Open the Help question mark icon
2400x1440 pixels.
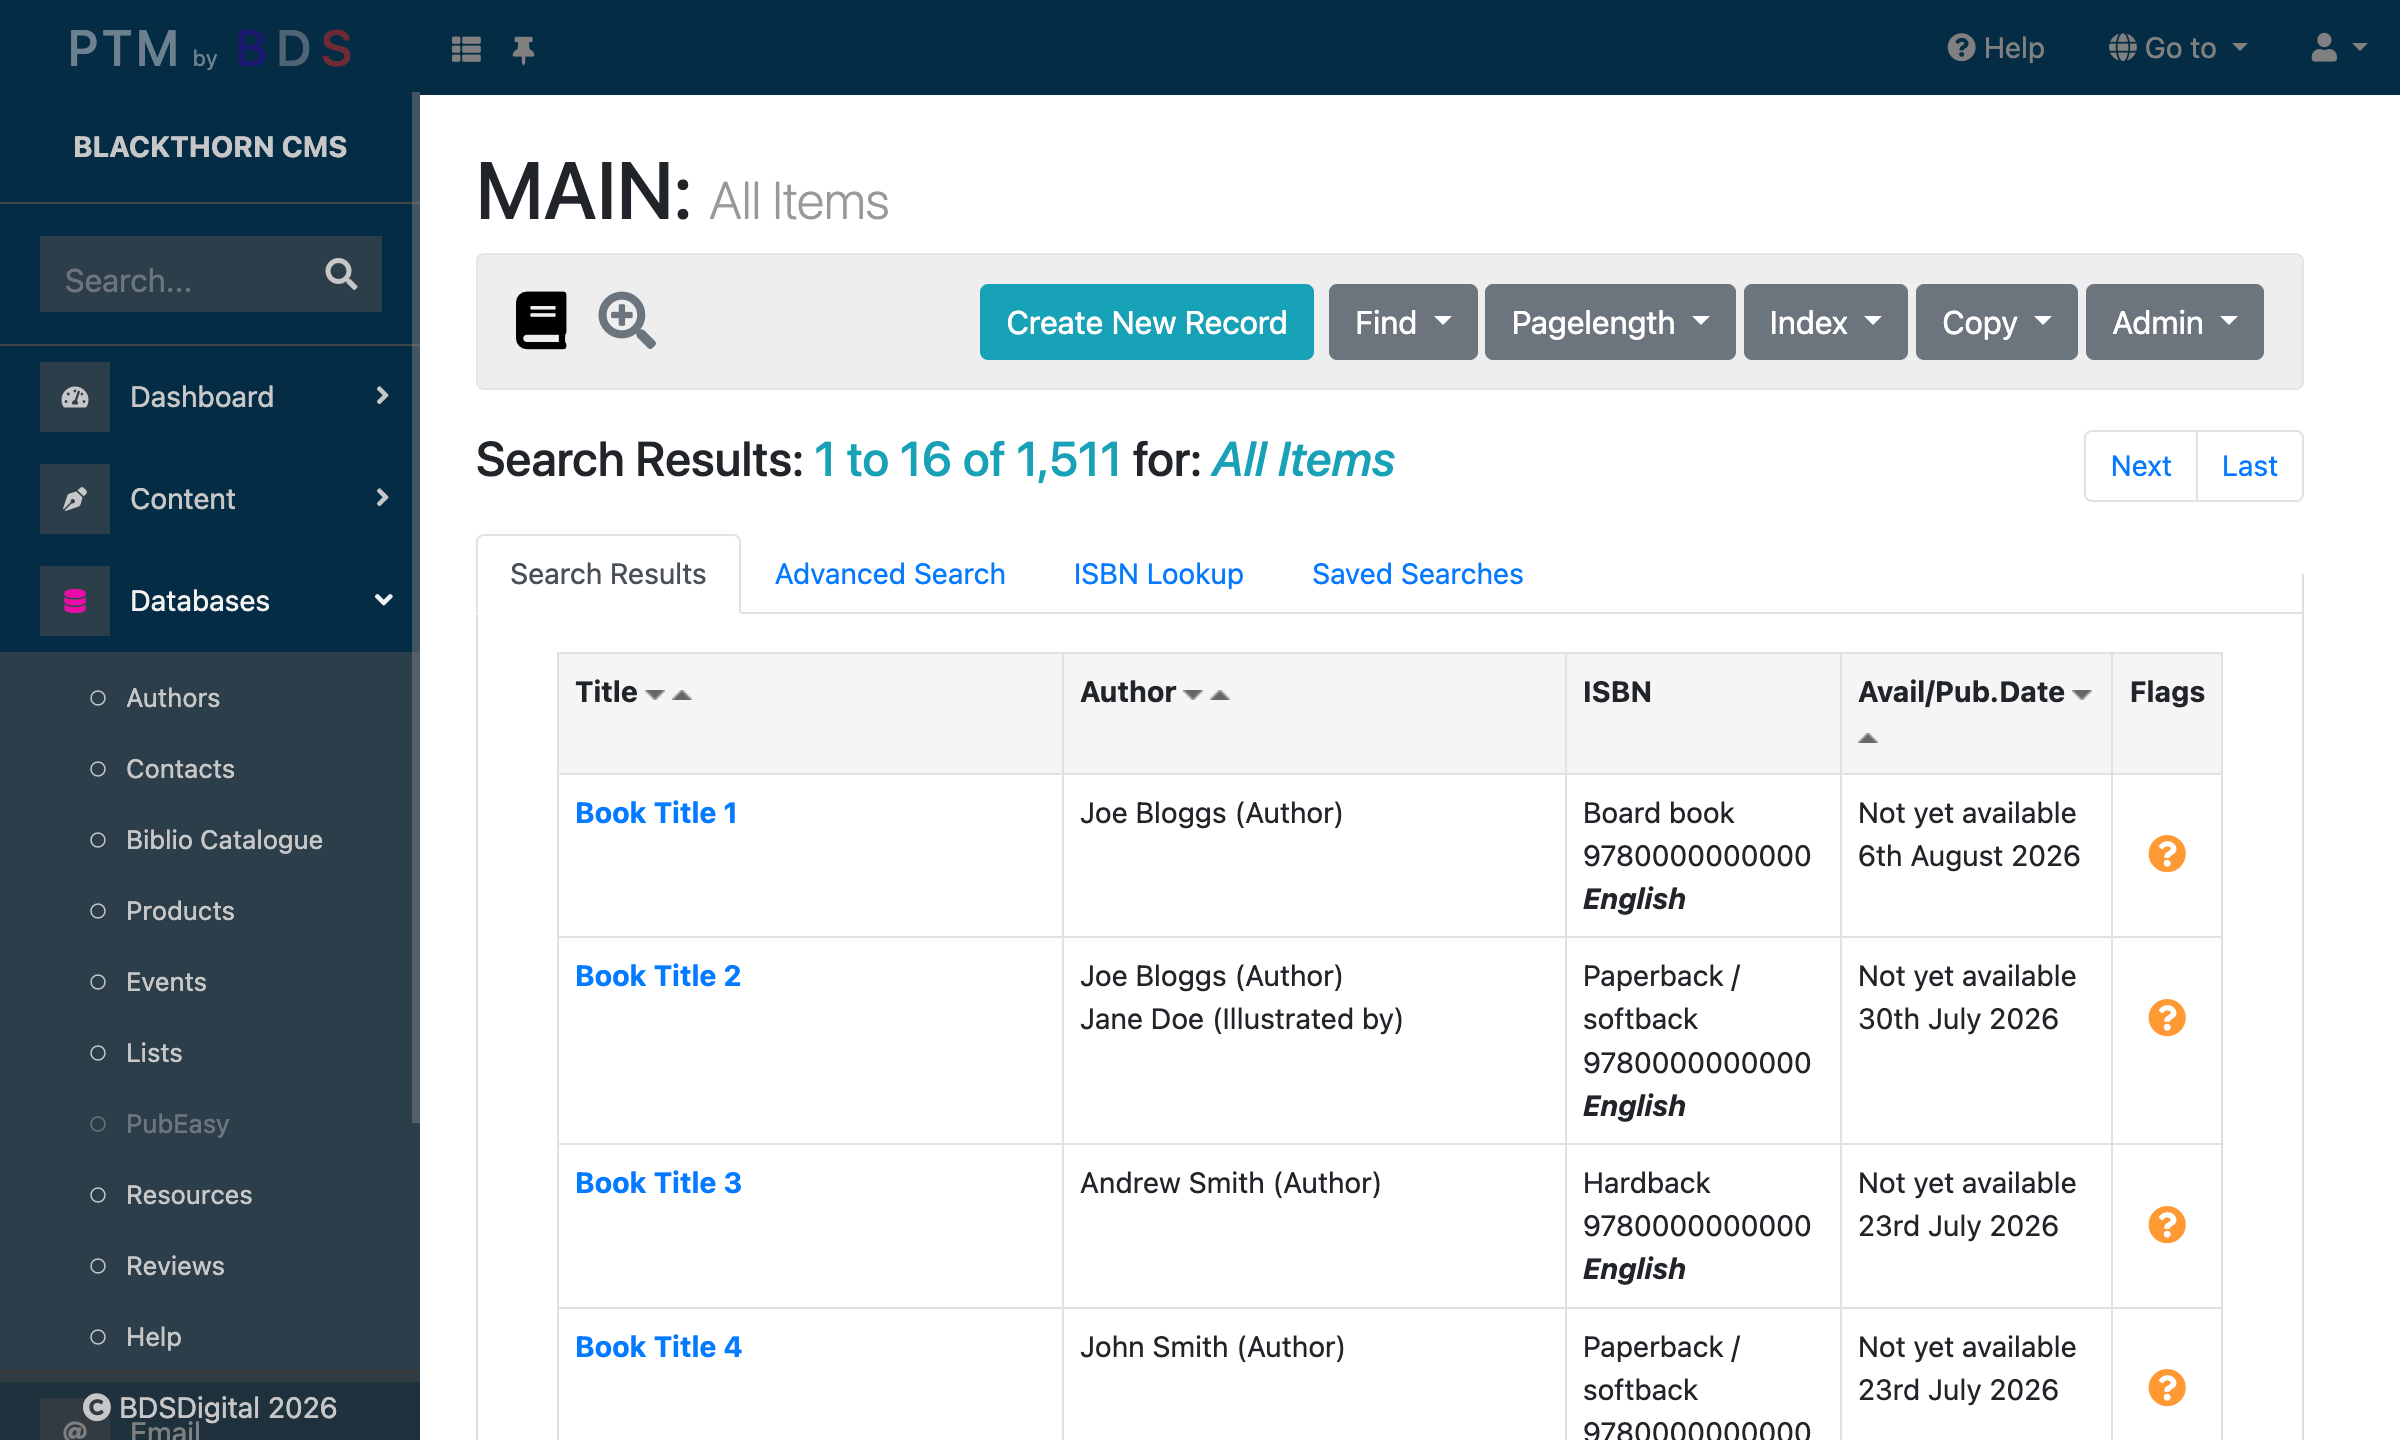click(1960, 46)
